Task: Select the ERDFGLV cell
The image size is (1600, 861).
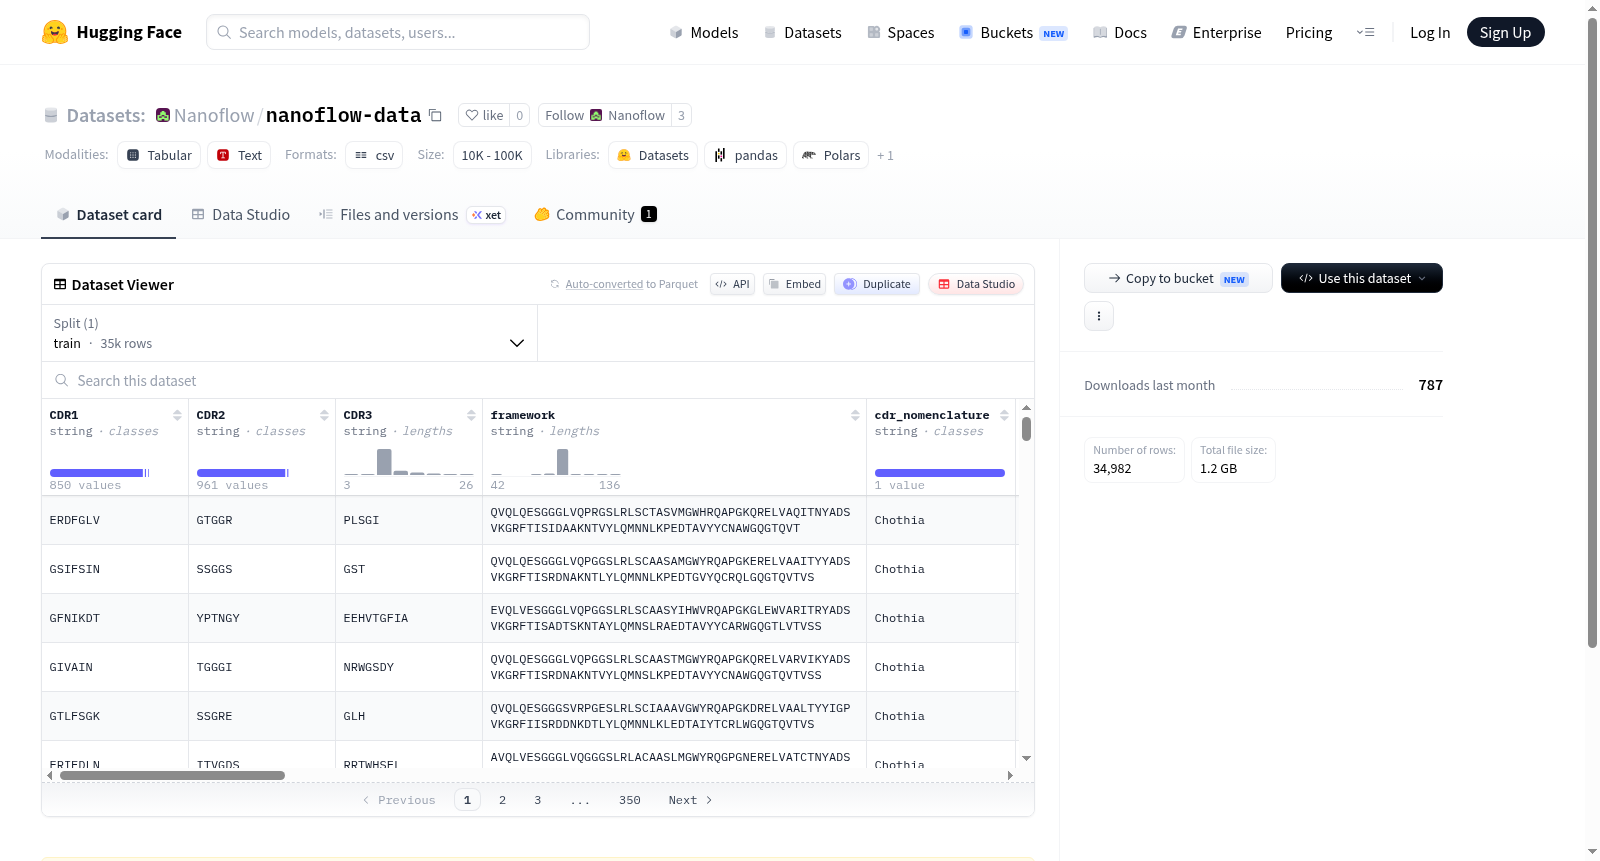Action: point(115,520)
